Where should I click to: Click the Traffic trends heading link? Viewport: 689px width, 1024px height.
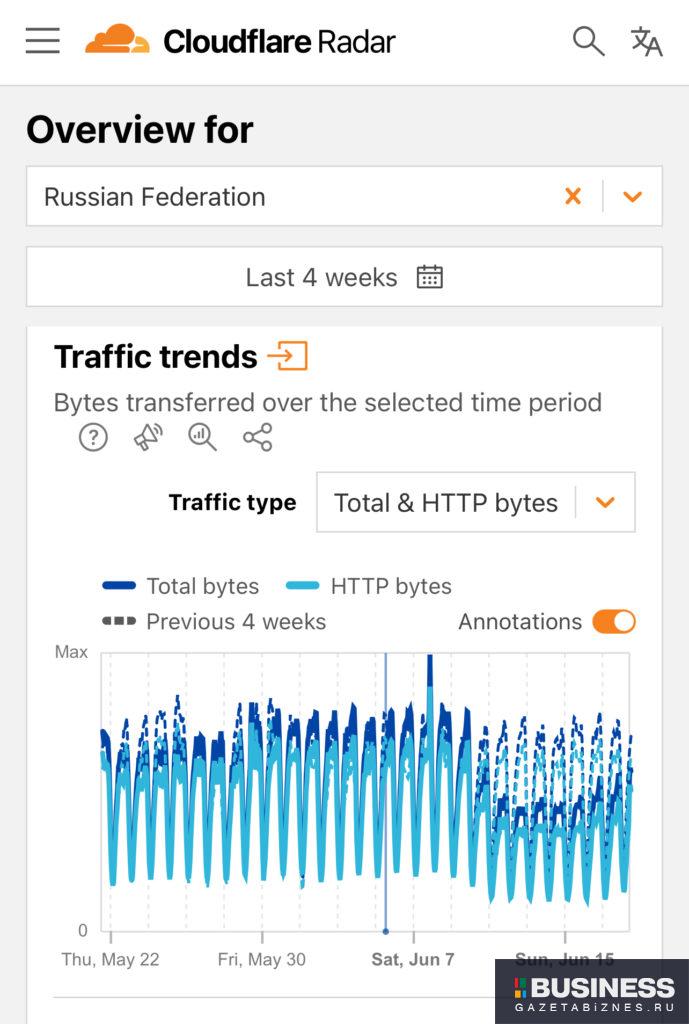click(x=156, y=356)
